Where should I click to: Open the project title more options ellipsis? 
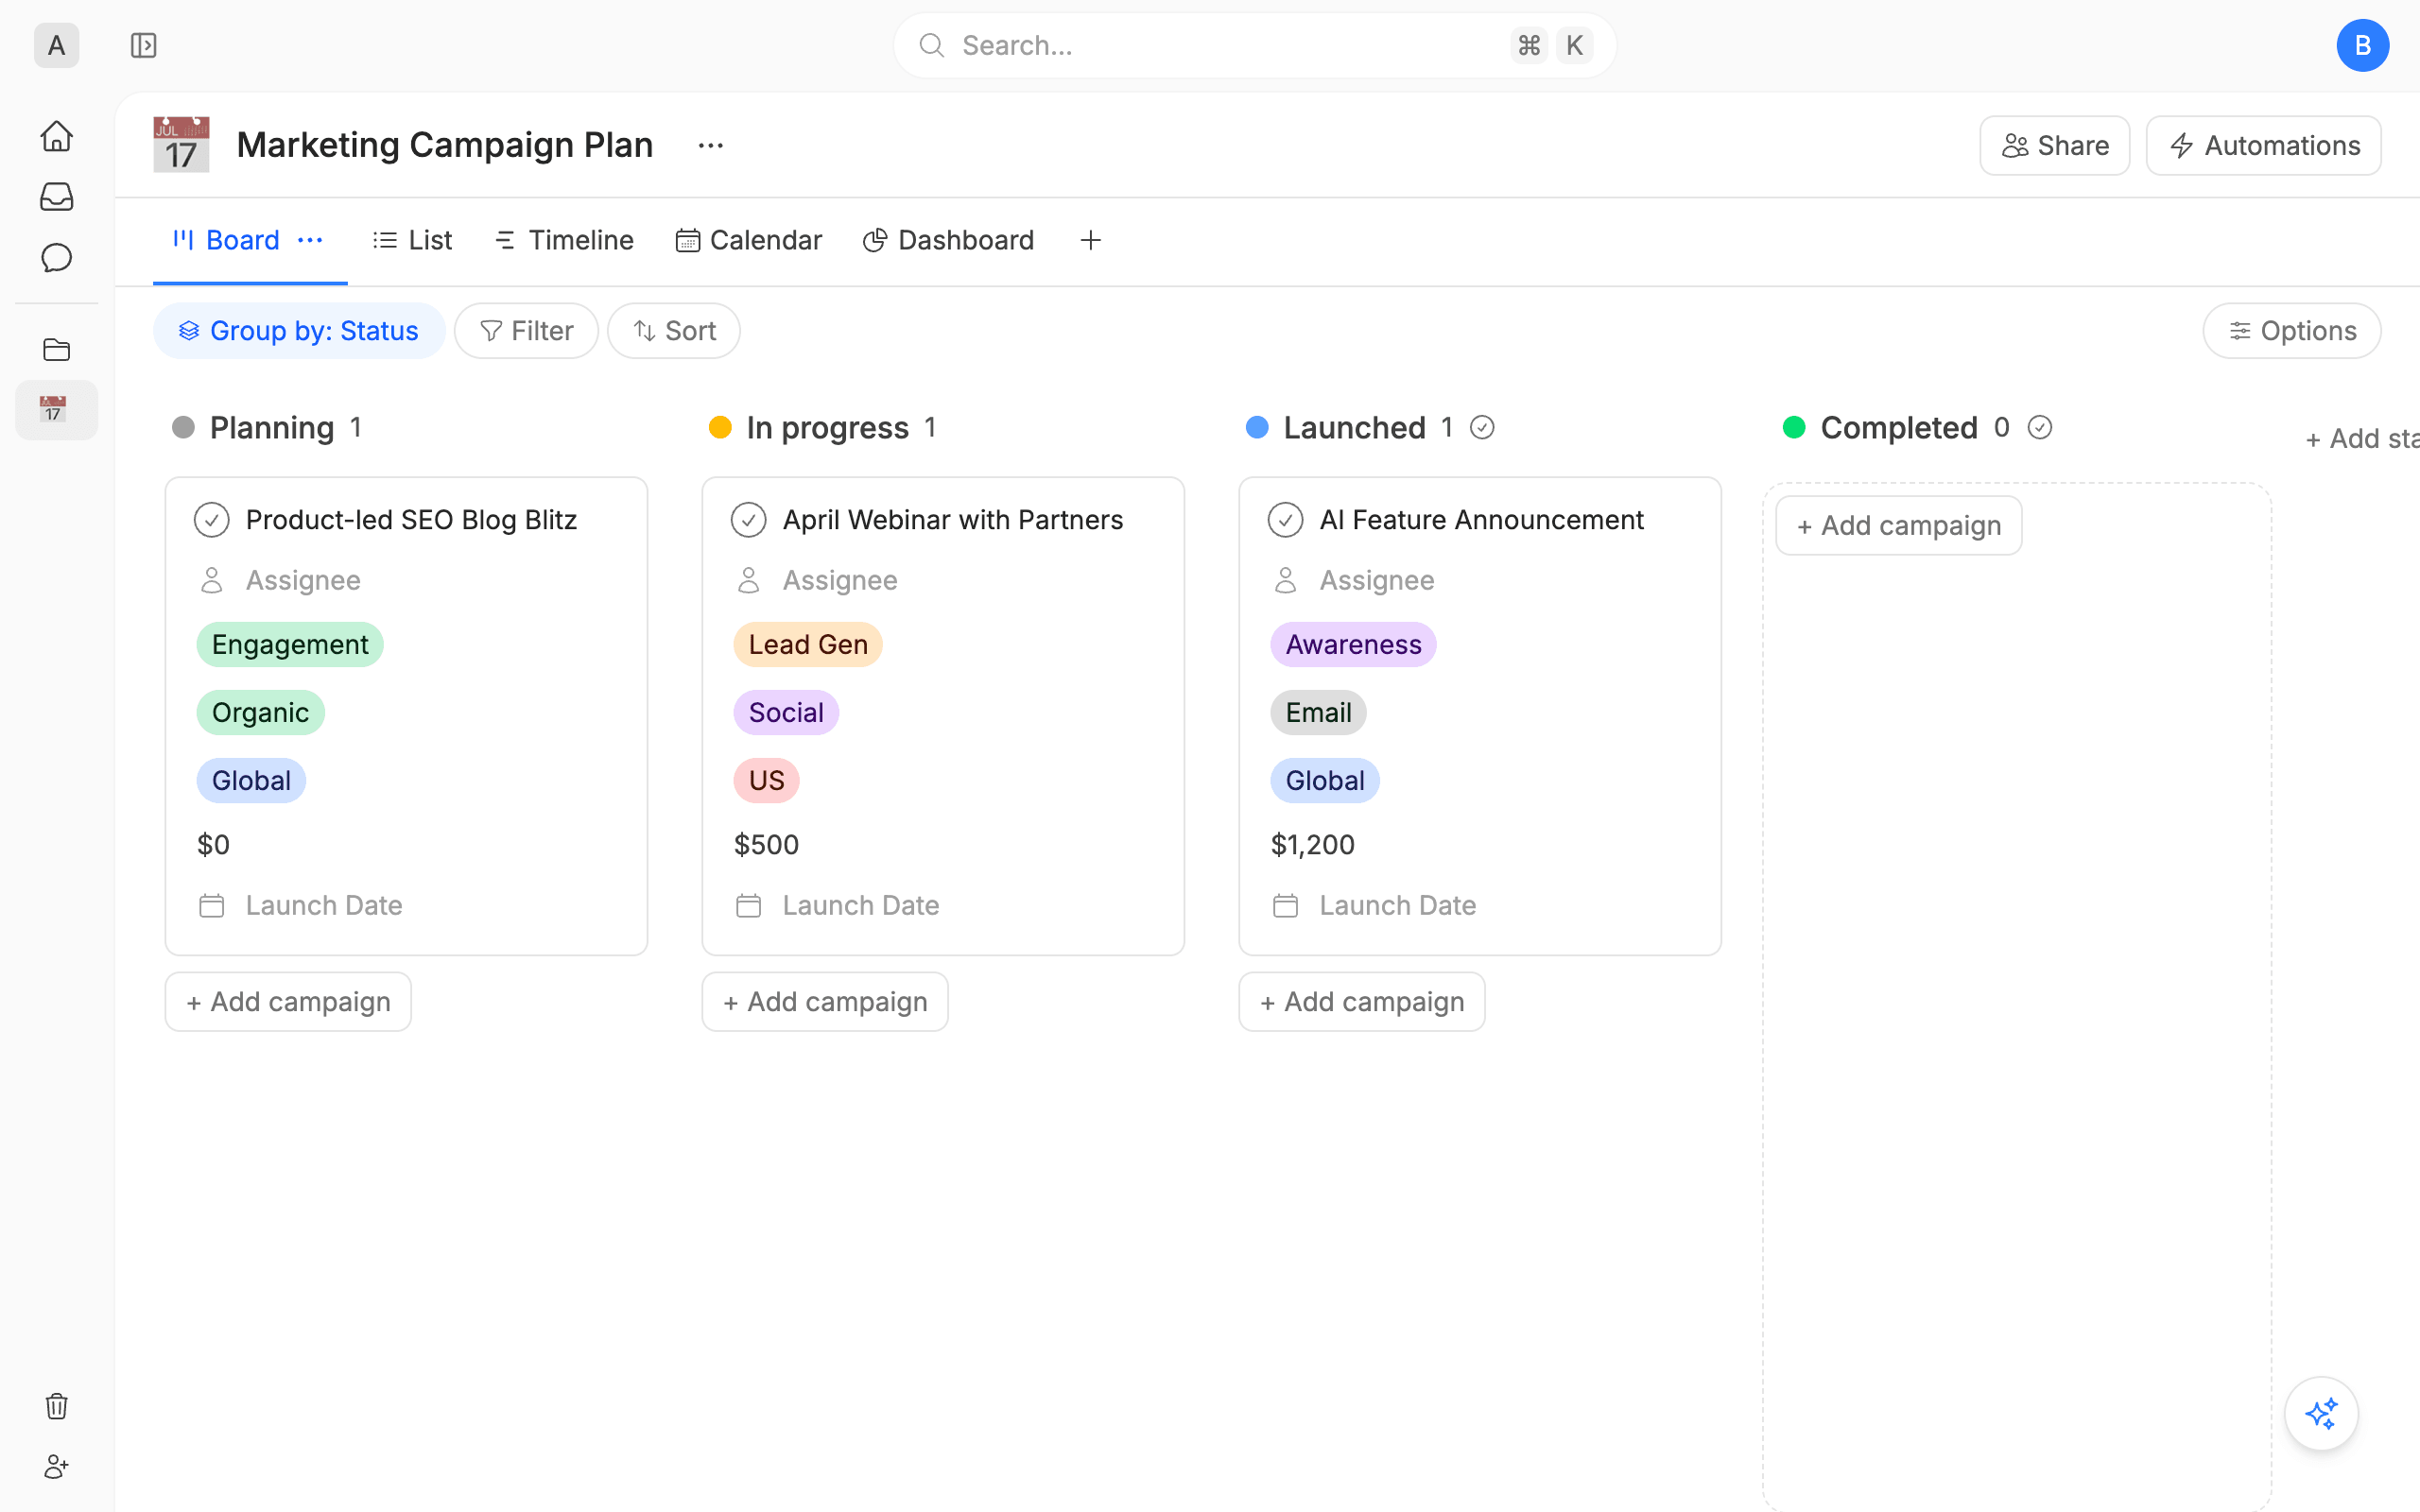coord(711,145)
